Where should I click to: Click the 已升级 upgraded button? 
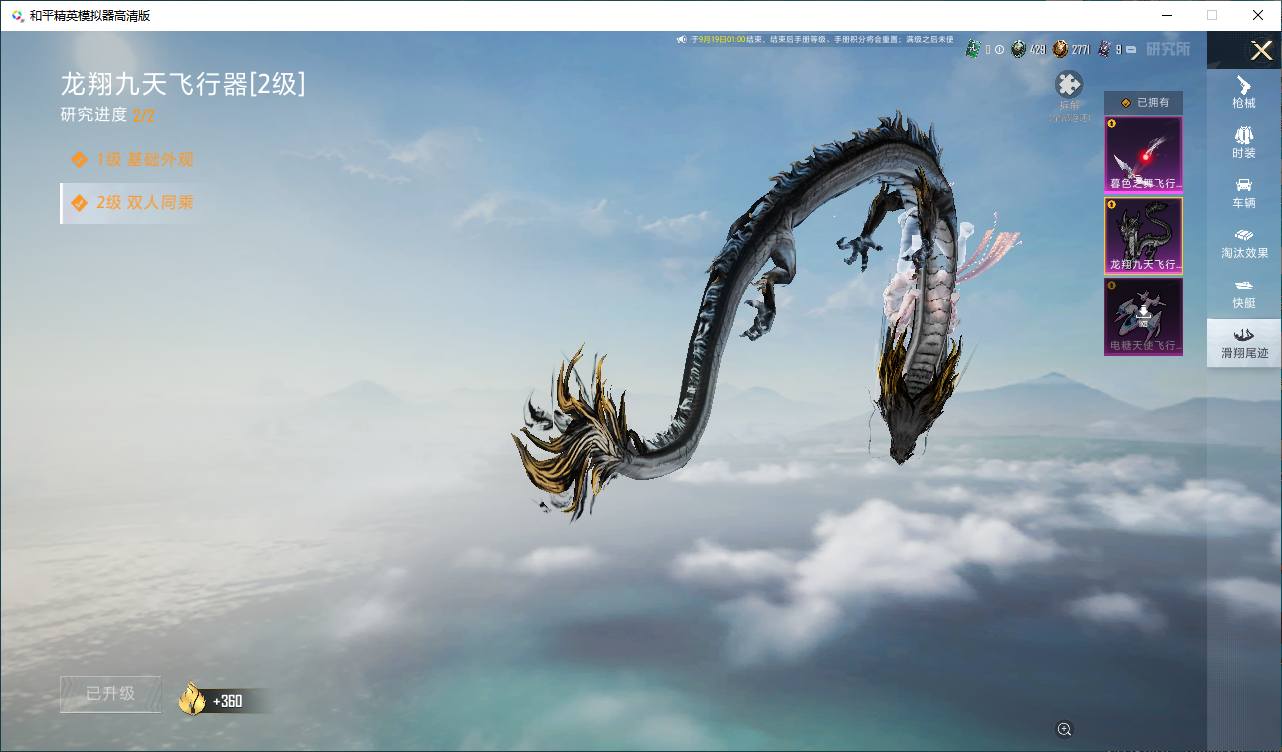click(x=110, y=694)
